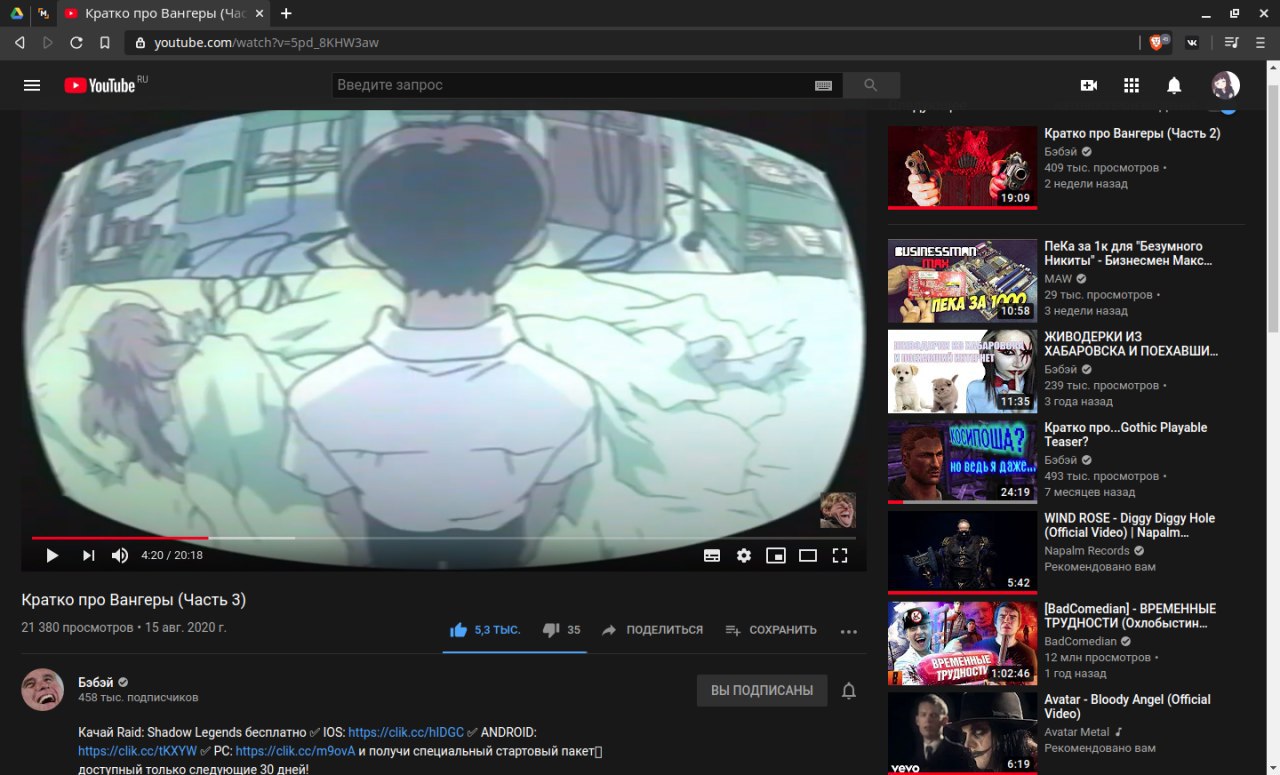Open a new browser tab
The image size is (1280, 775).
pyautogui.click(x=286, y=13)
